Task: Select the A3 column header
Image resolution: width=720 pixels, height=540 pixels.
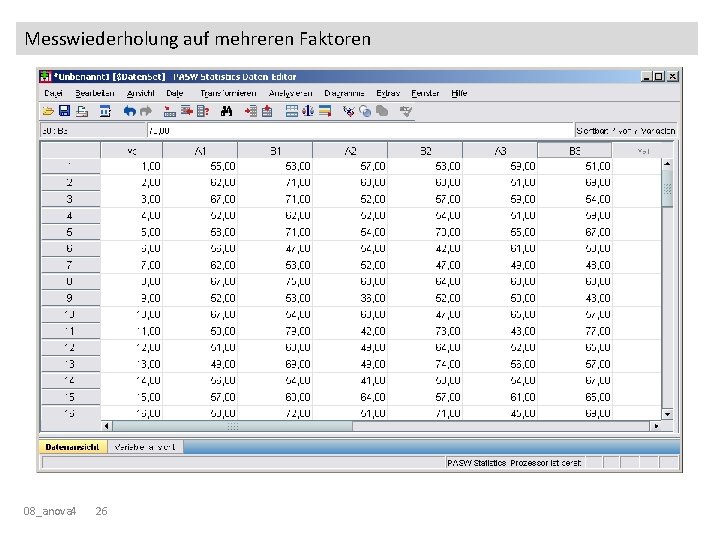Action: click(x=500, y=151)
